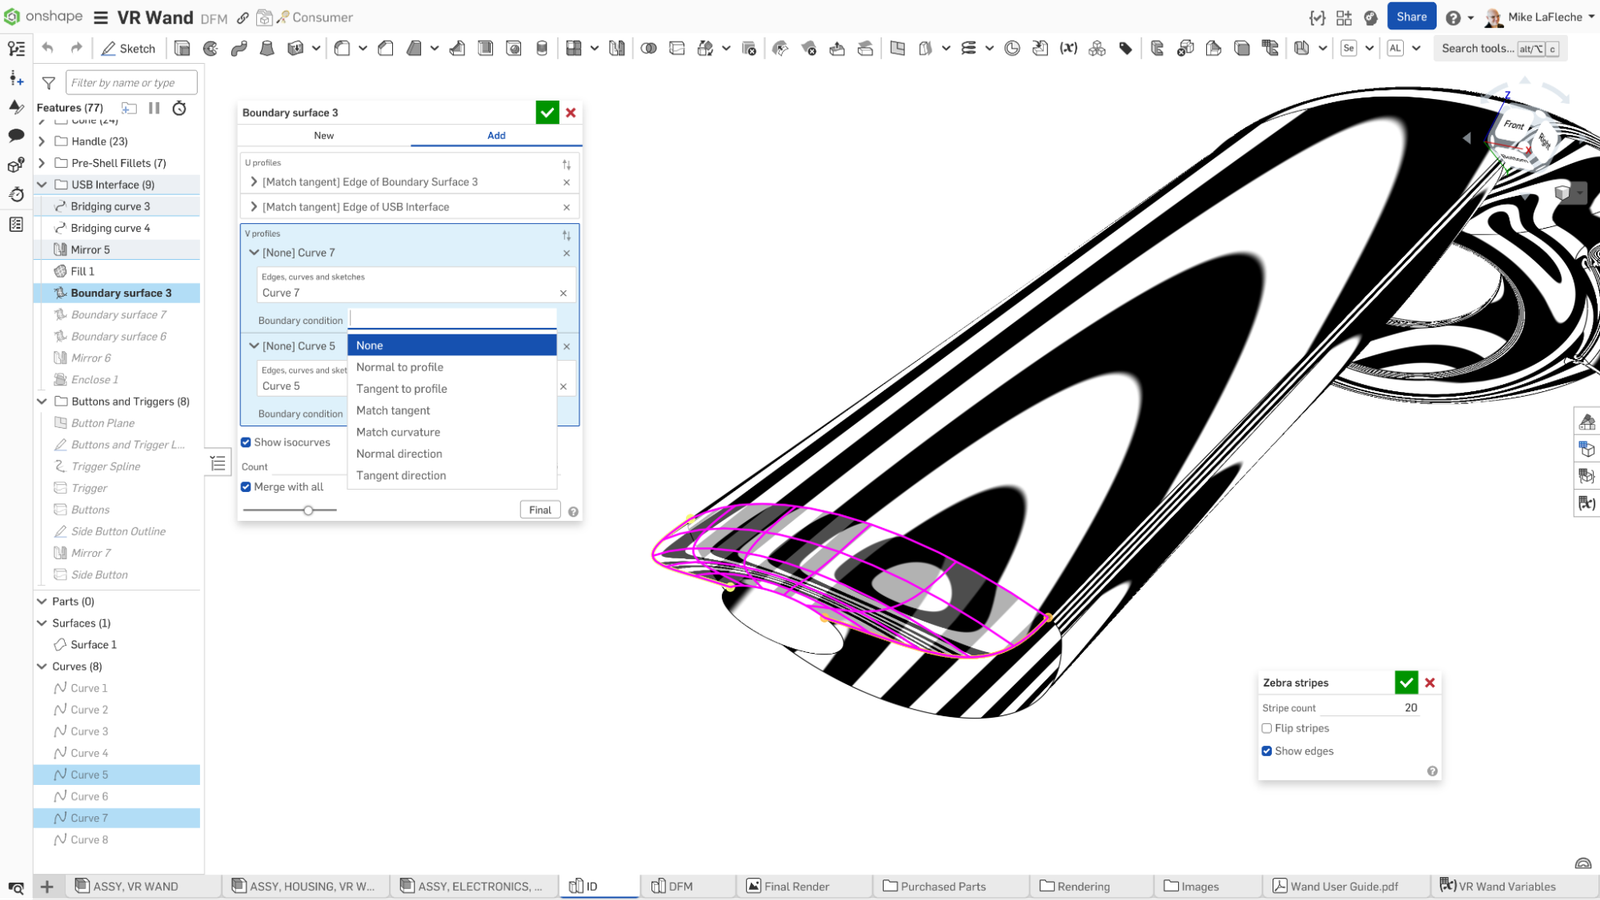Toggle the Show isocurves checkbox
Image resolution: width=1600 pixels, height=900 pixels.
245,442
